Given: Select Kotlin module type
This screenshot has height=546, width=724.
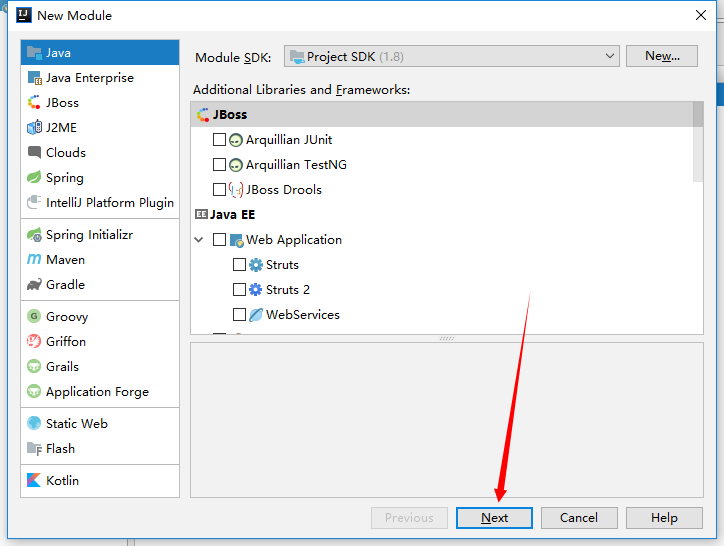Looking at the screenshot, I should 100,480.
